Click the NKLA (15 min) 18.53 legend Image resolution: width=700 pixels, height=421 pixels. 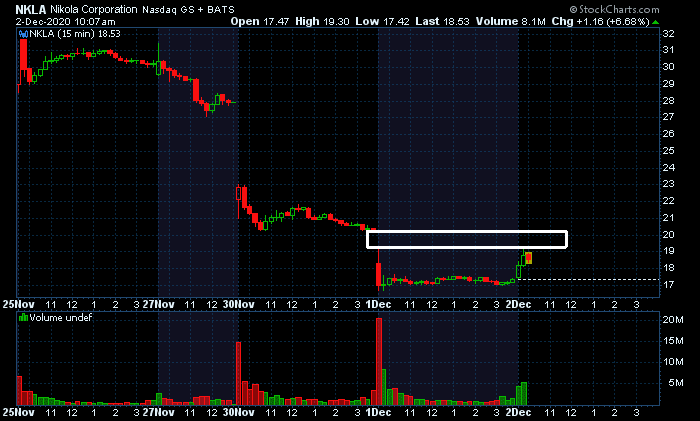pos(75,34)
